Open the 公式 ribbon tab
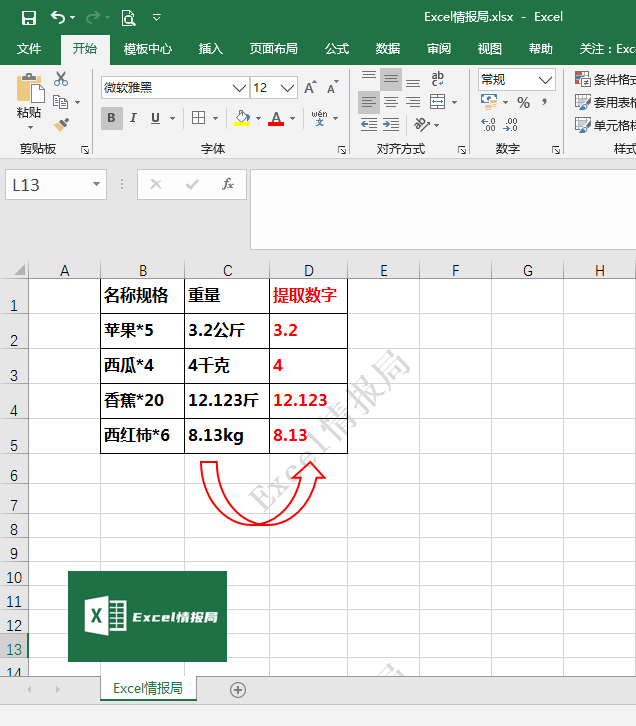The image size is (636, 726). tap(337, 48)
